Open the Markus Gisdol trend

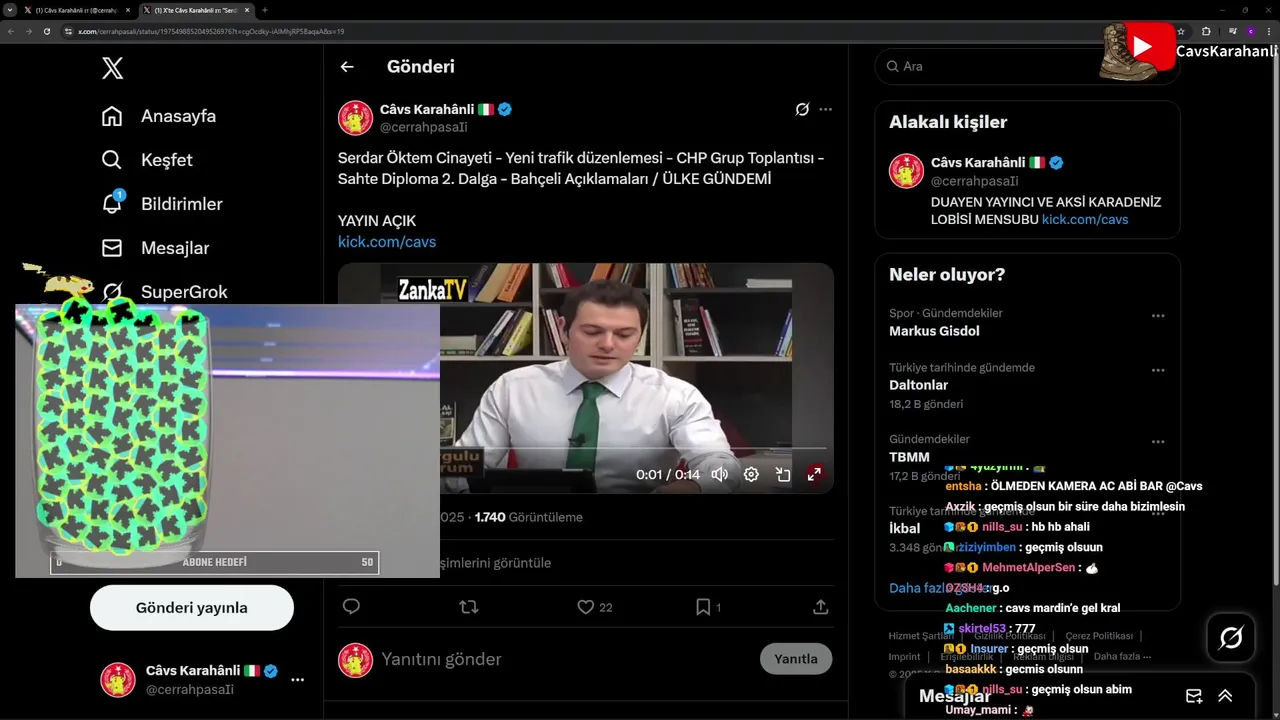point(934,331)
